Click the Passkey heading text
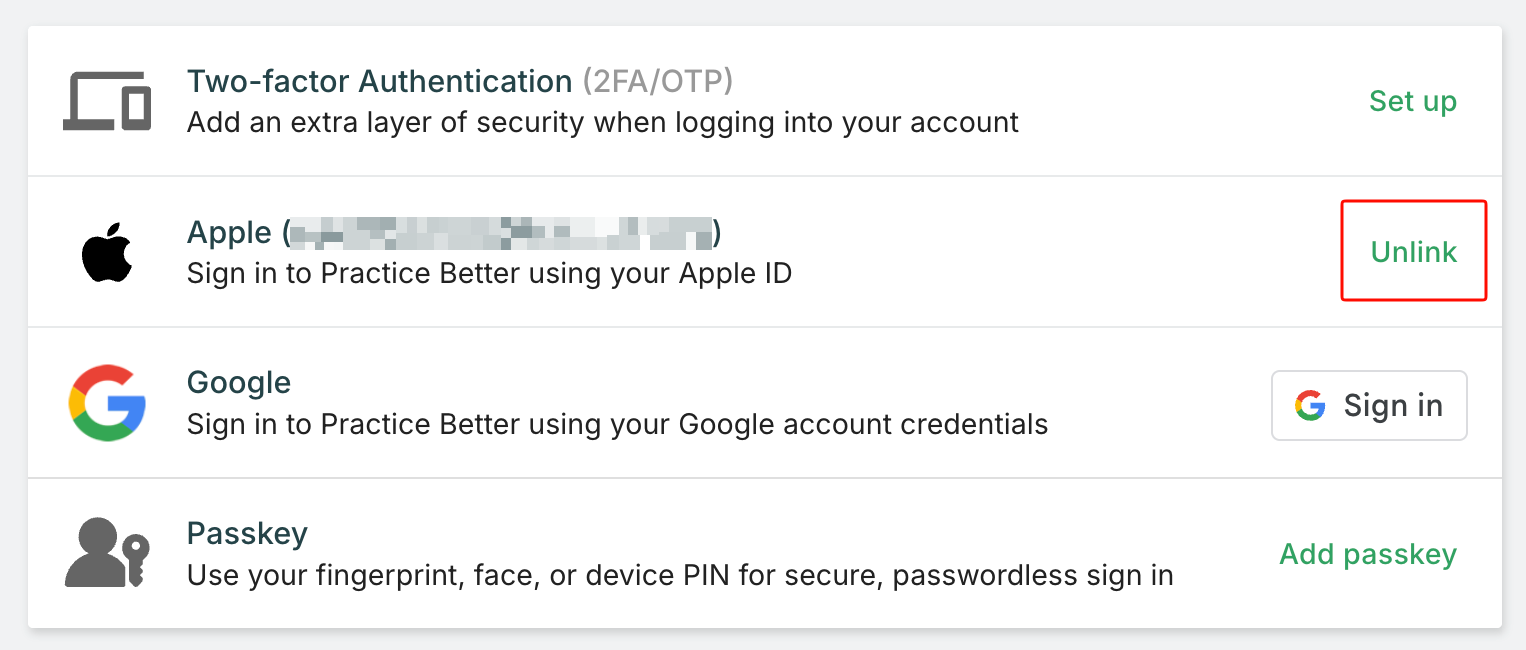The width and height of the screenshot is (1526, 650). (247, 534)
